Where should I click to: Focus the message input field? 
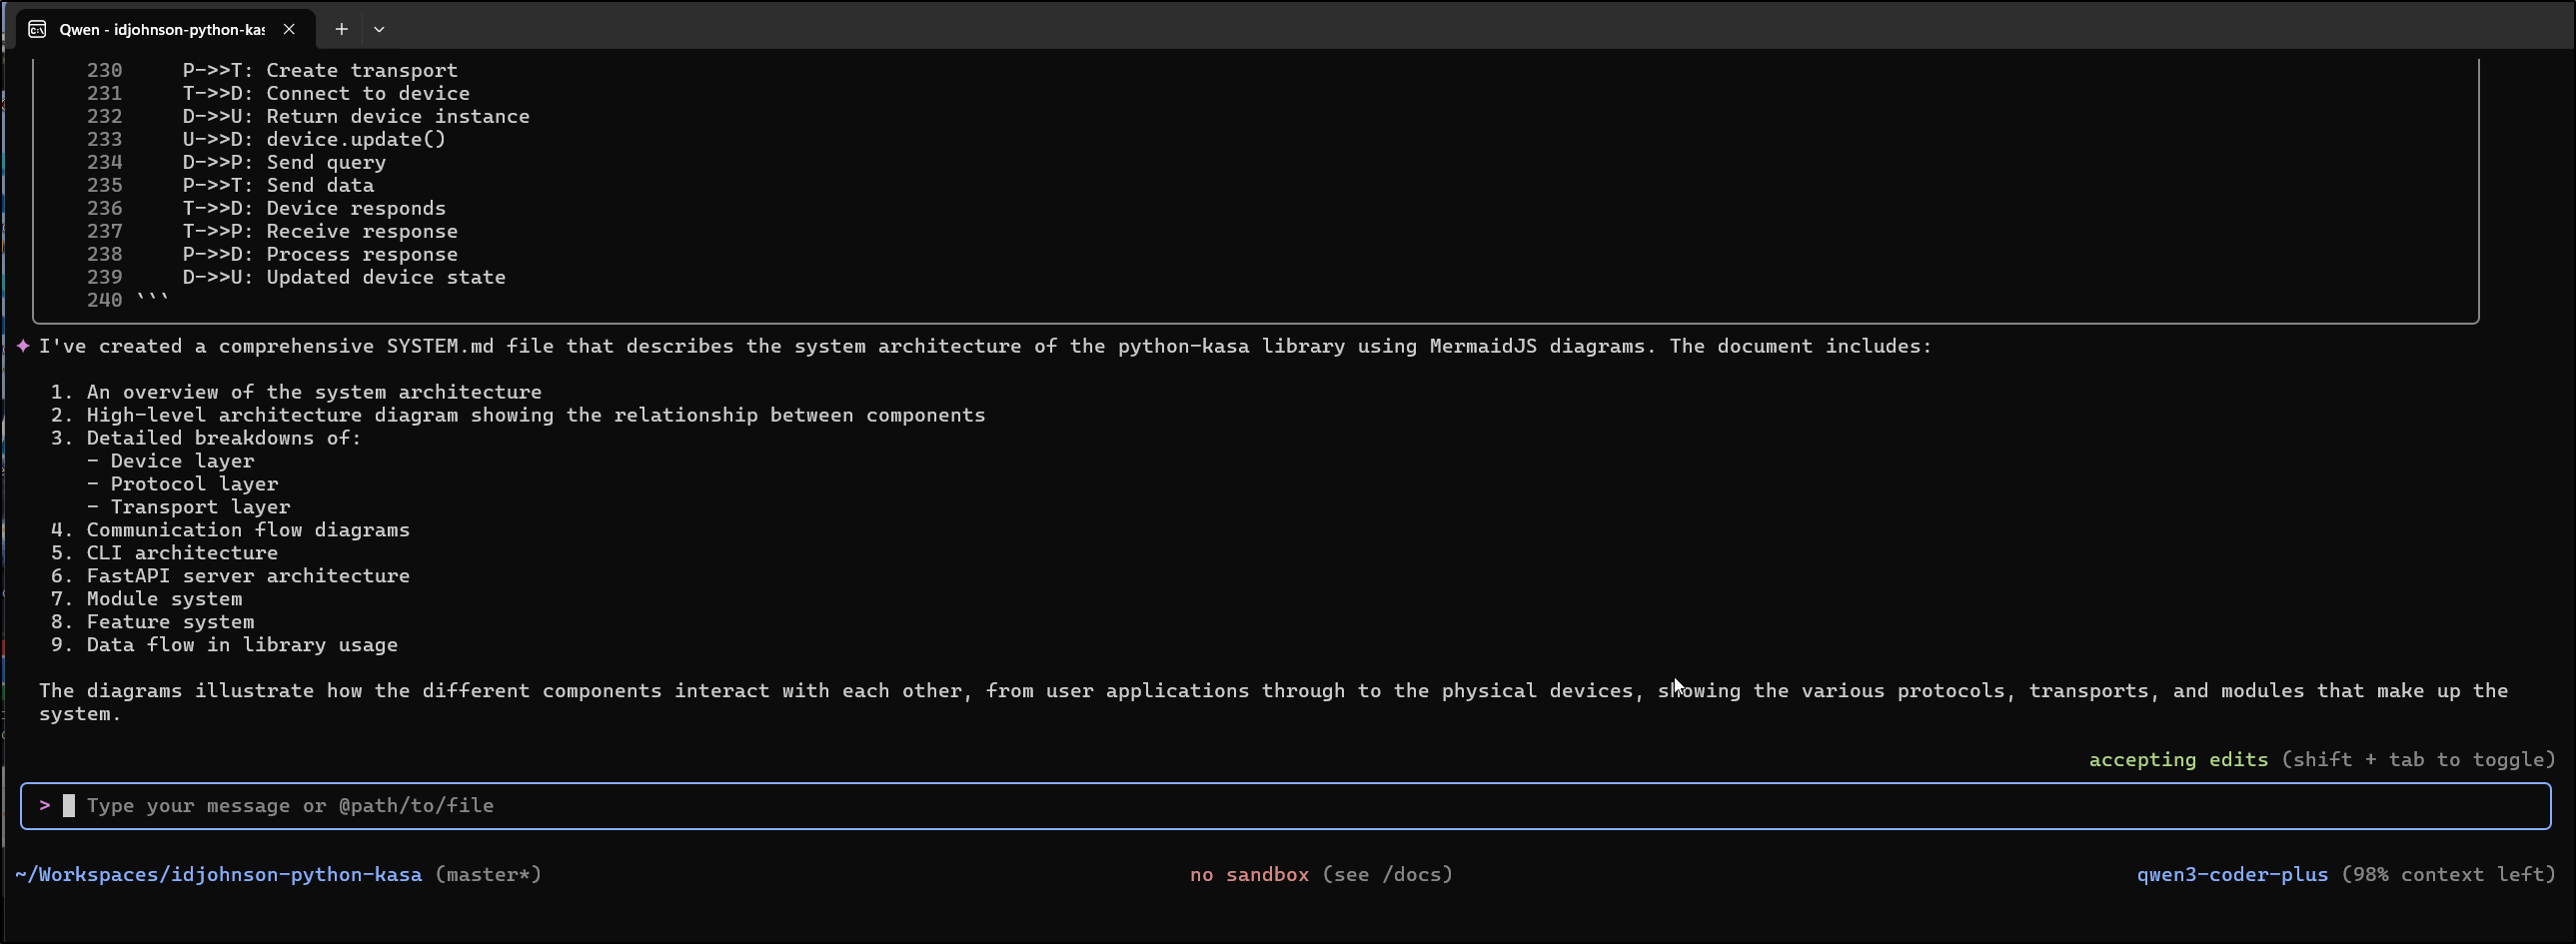(x=1285, y=806)
